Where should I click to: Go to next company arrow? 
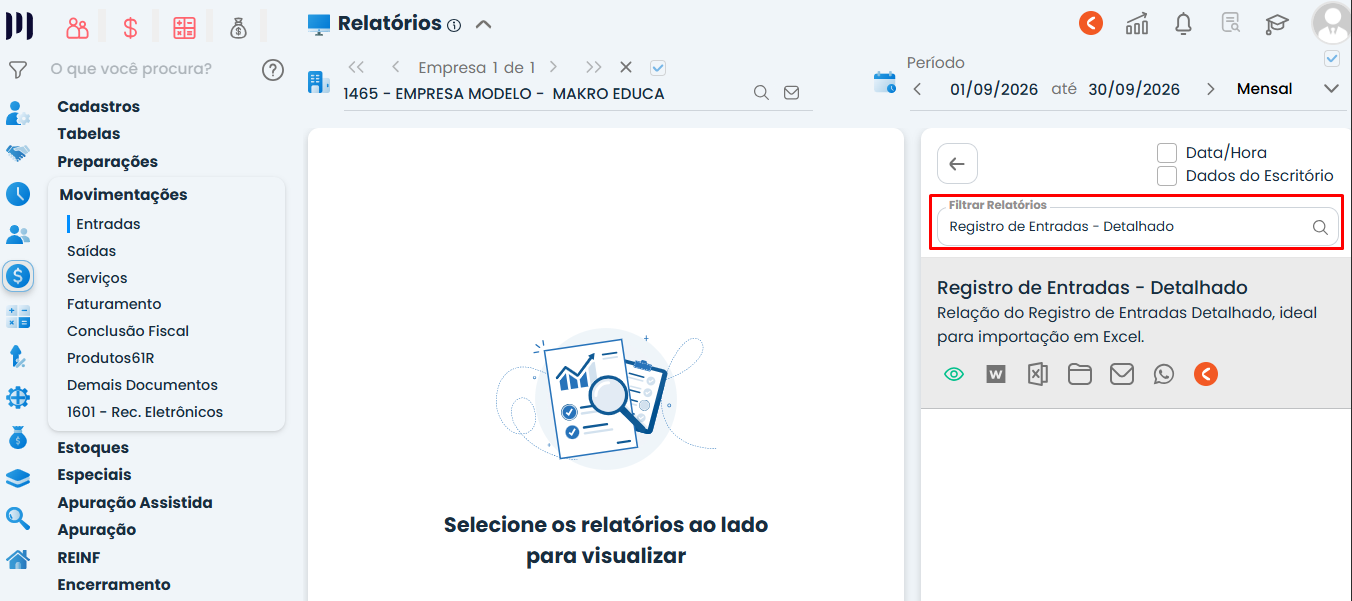click(x=553, y=67)
